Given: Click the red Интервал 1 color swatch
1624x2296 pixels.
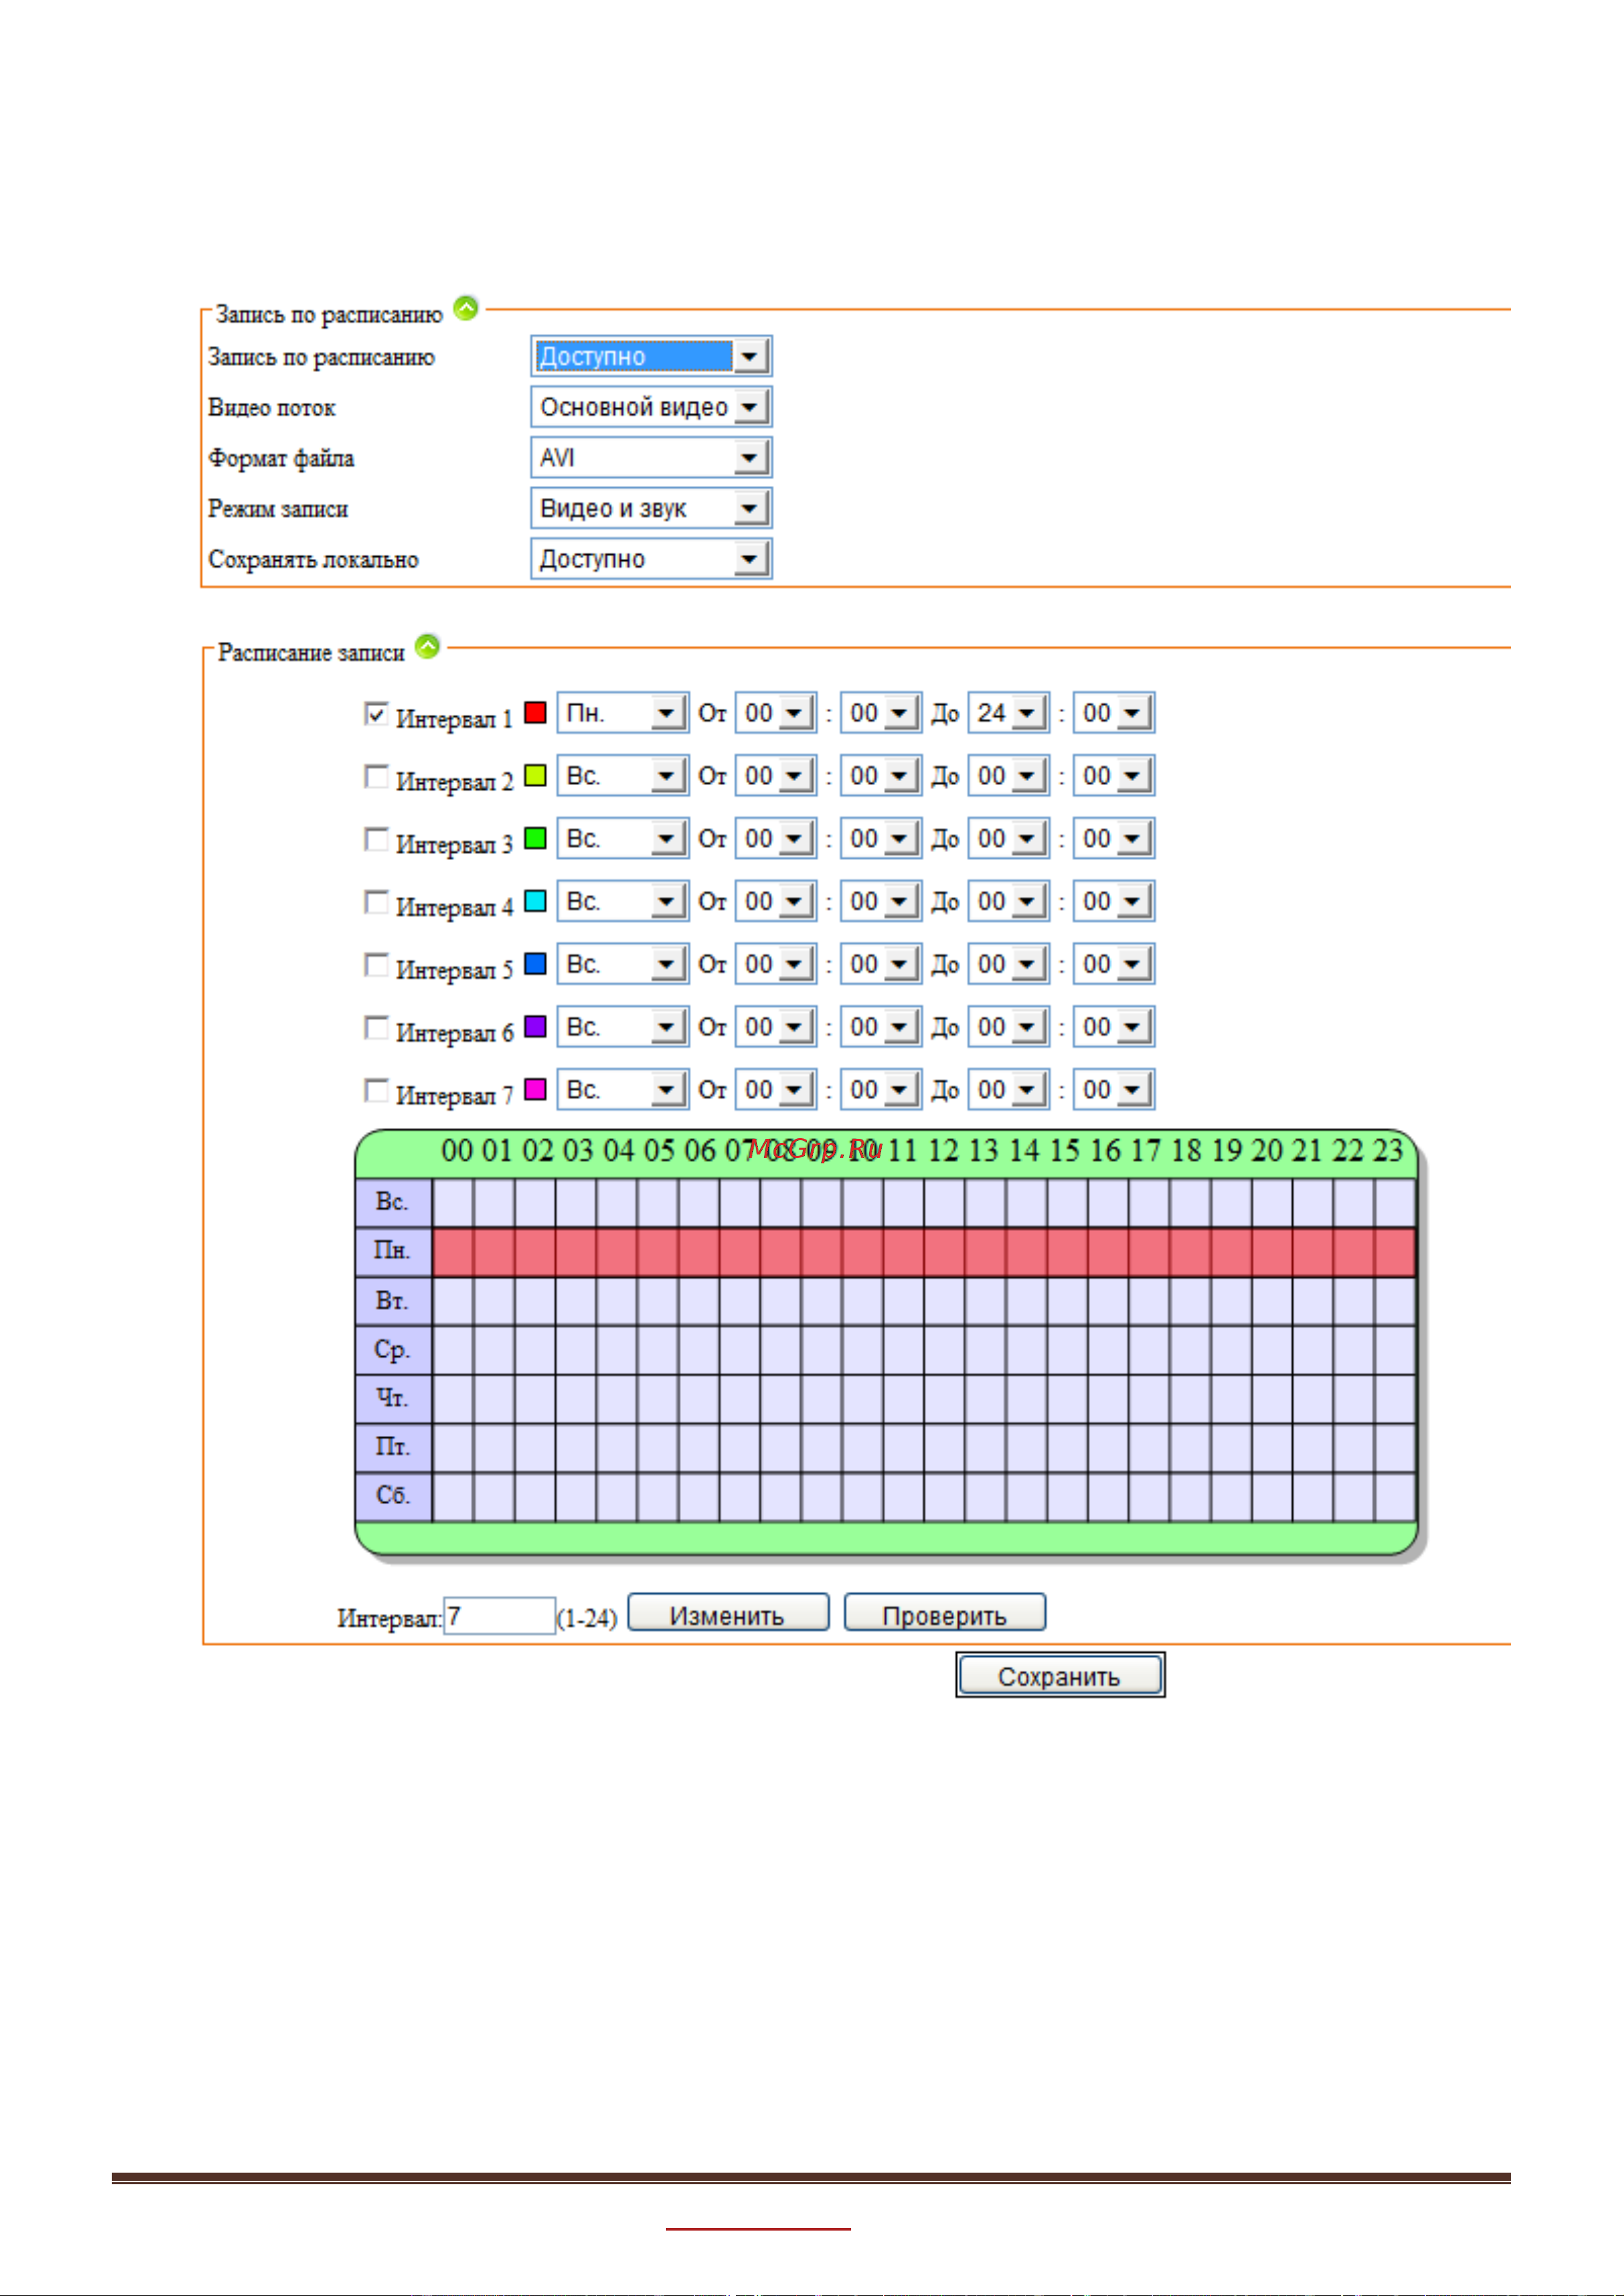Looking at the screenshot, I should tap(536, 713).
